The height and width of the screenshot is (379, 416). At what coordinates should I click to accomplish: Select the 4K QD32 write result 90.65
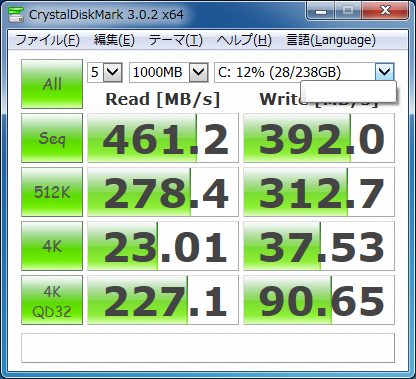319,300
